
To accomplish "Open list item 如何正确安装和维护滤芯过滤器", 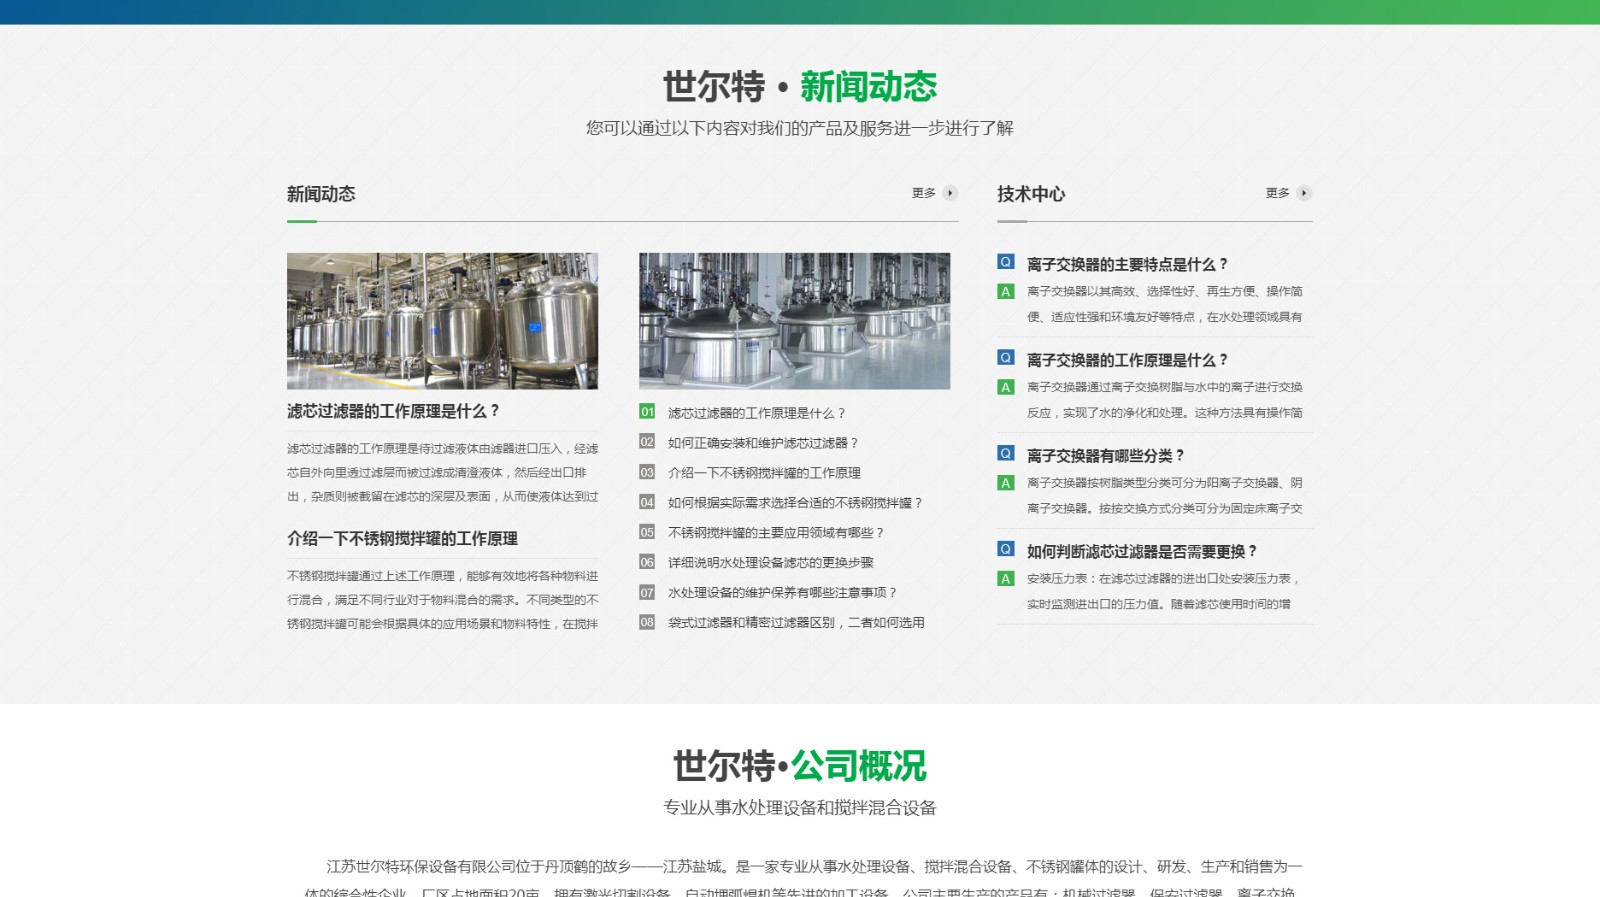I will tap(763, 443).
